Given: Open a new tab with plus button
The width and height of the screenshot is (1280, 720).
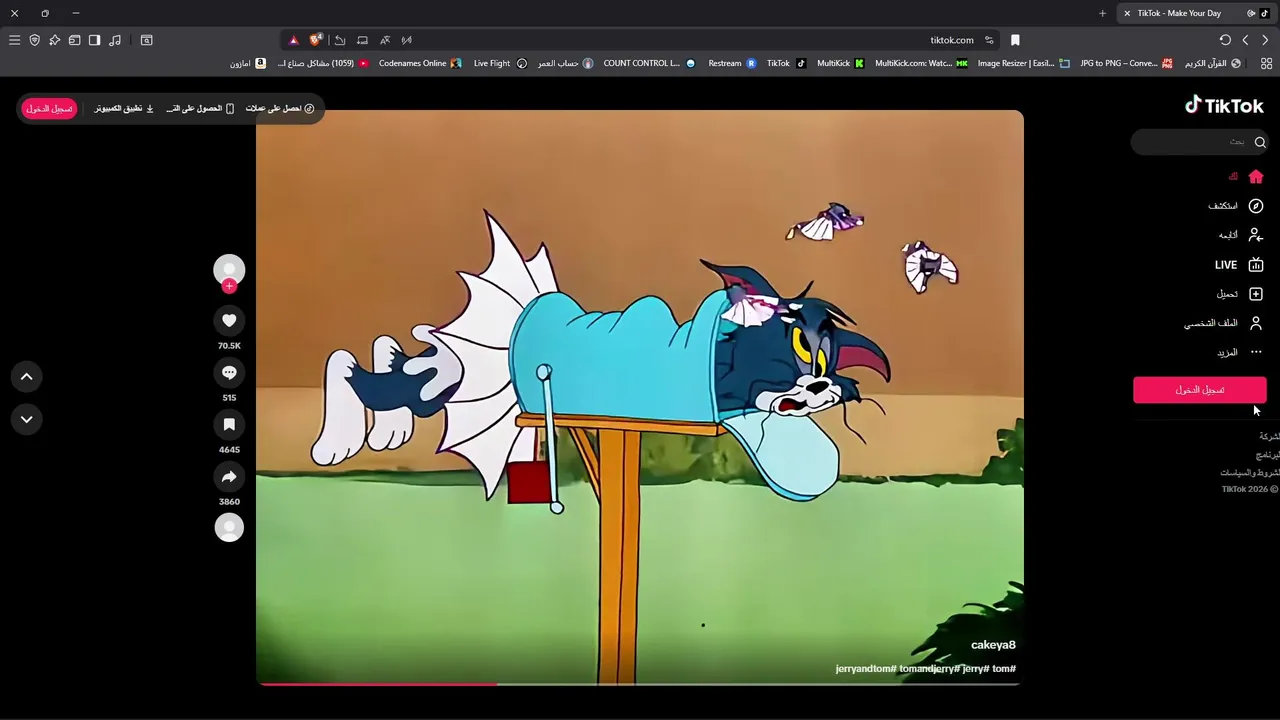Looking at the screenshot, I should tap(1102, 13).
